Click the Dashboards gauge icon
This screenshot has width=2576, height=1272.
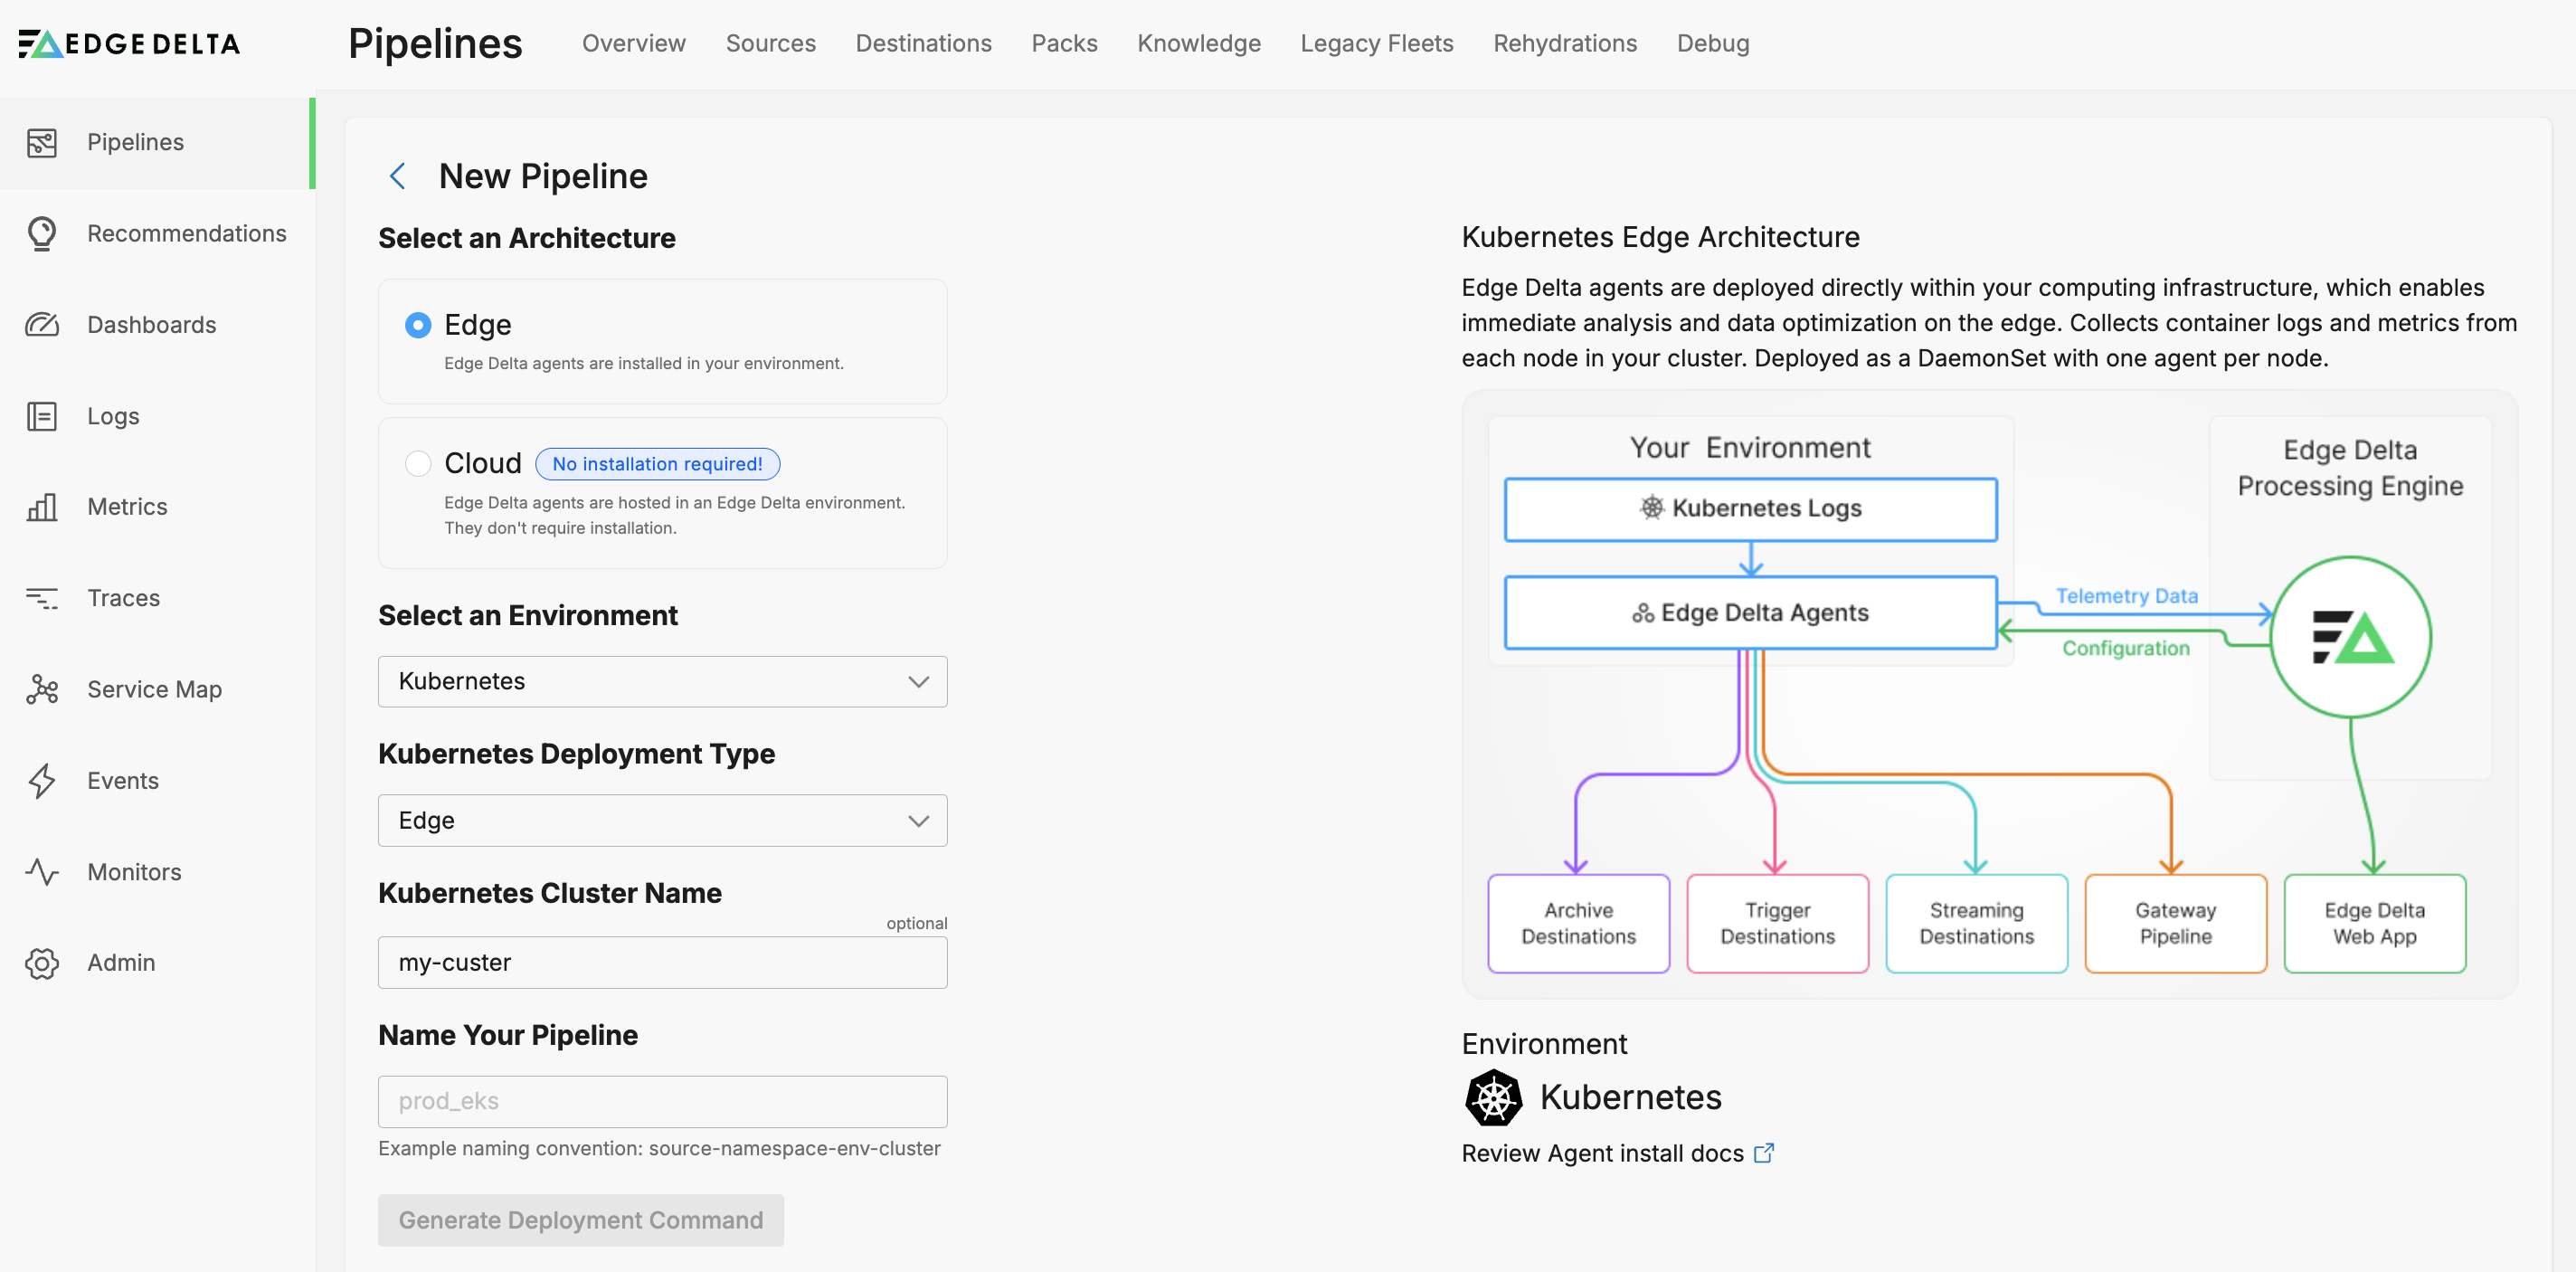(x=42, y=325)
